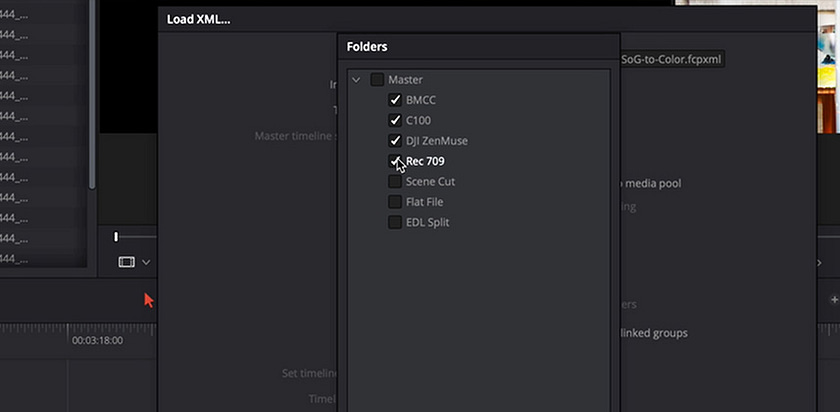840x412 pixels.
Task: Select the Master folder label
Action: [x=406, y=80]
